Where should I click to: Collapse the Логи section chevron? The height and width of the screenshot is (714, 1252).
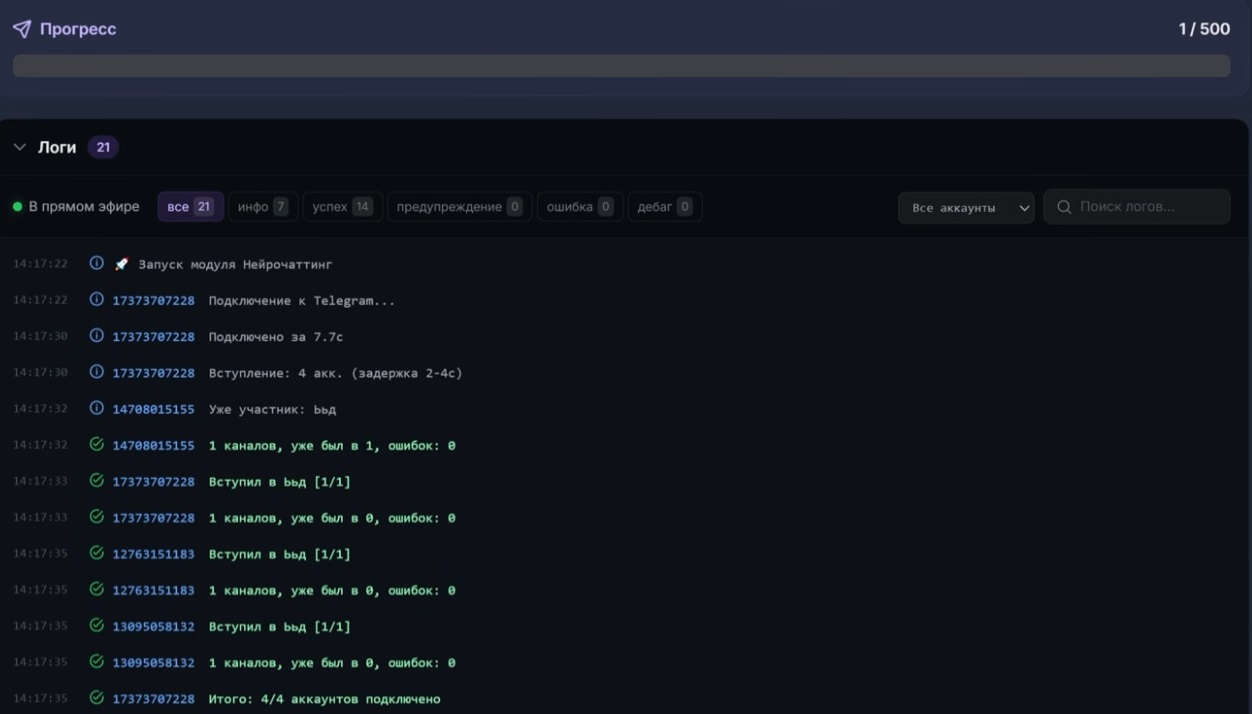click(x=20, y=147)
